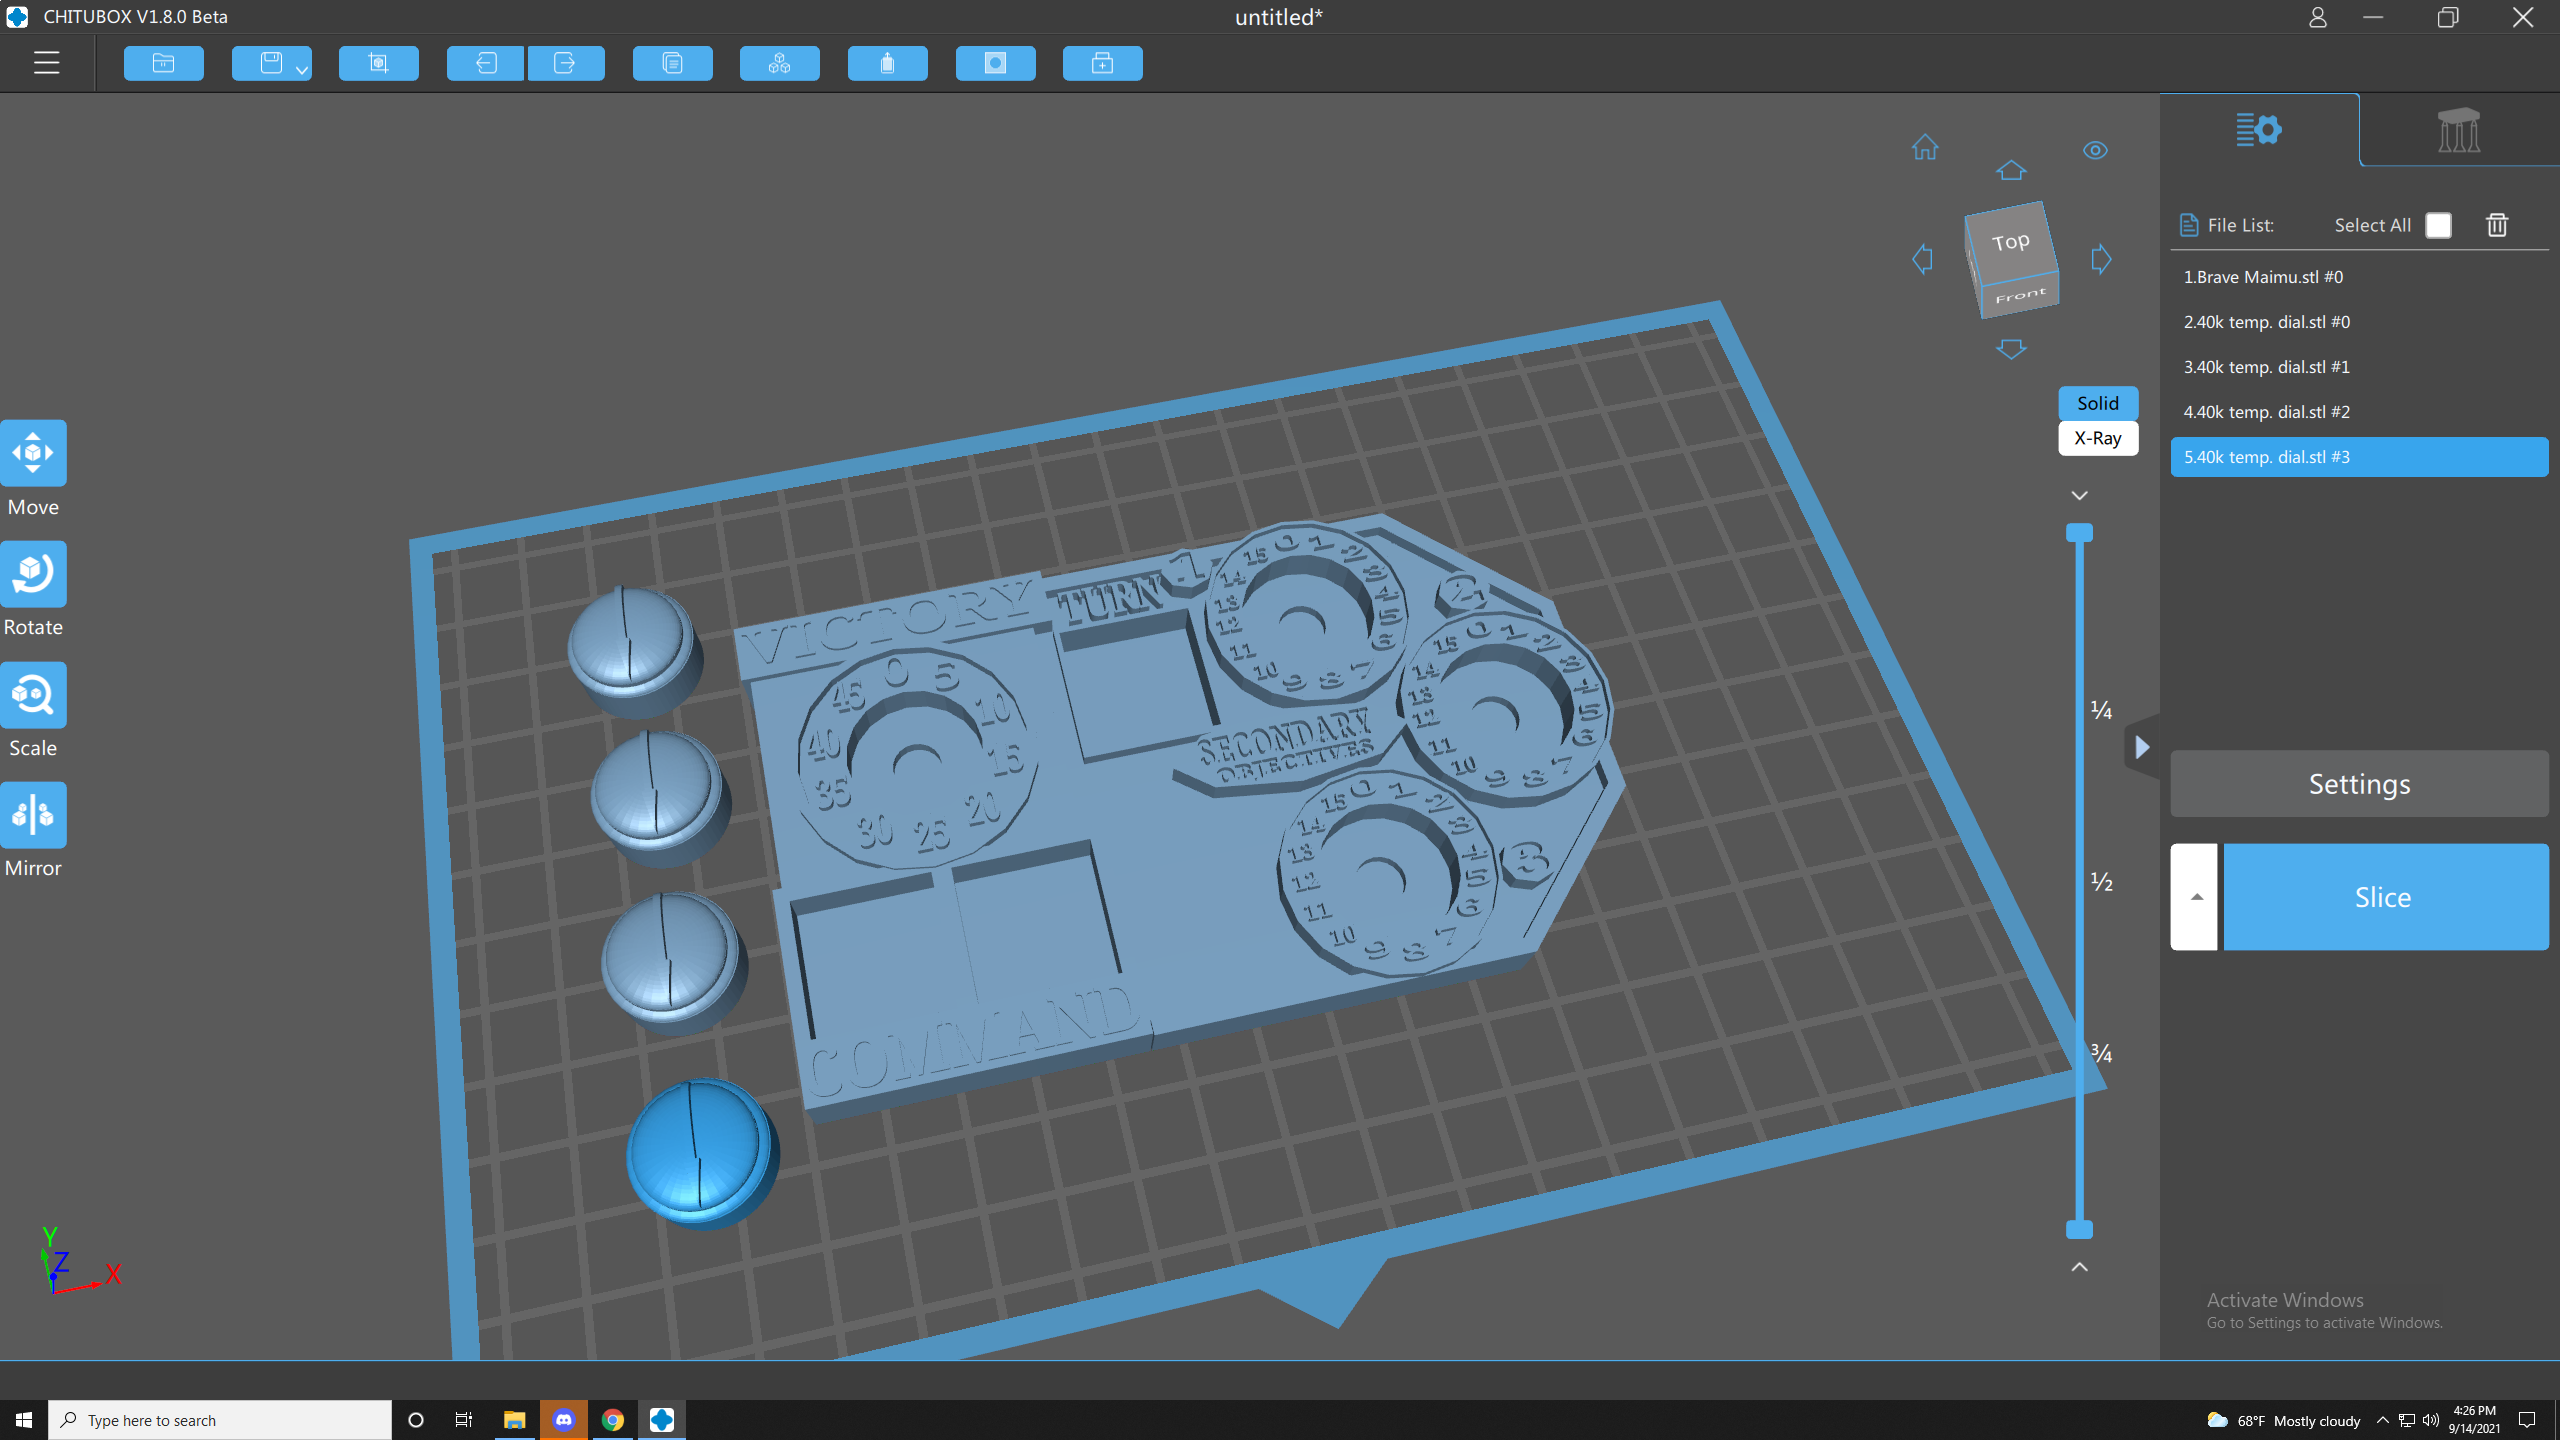Check the Select All checkbox
This screenshot has width=2560, height=1440.
pyautogui.click(x=2438, y=225)
